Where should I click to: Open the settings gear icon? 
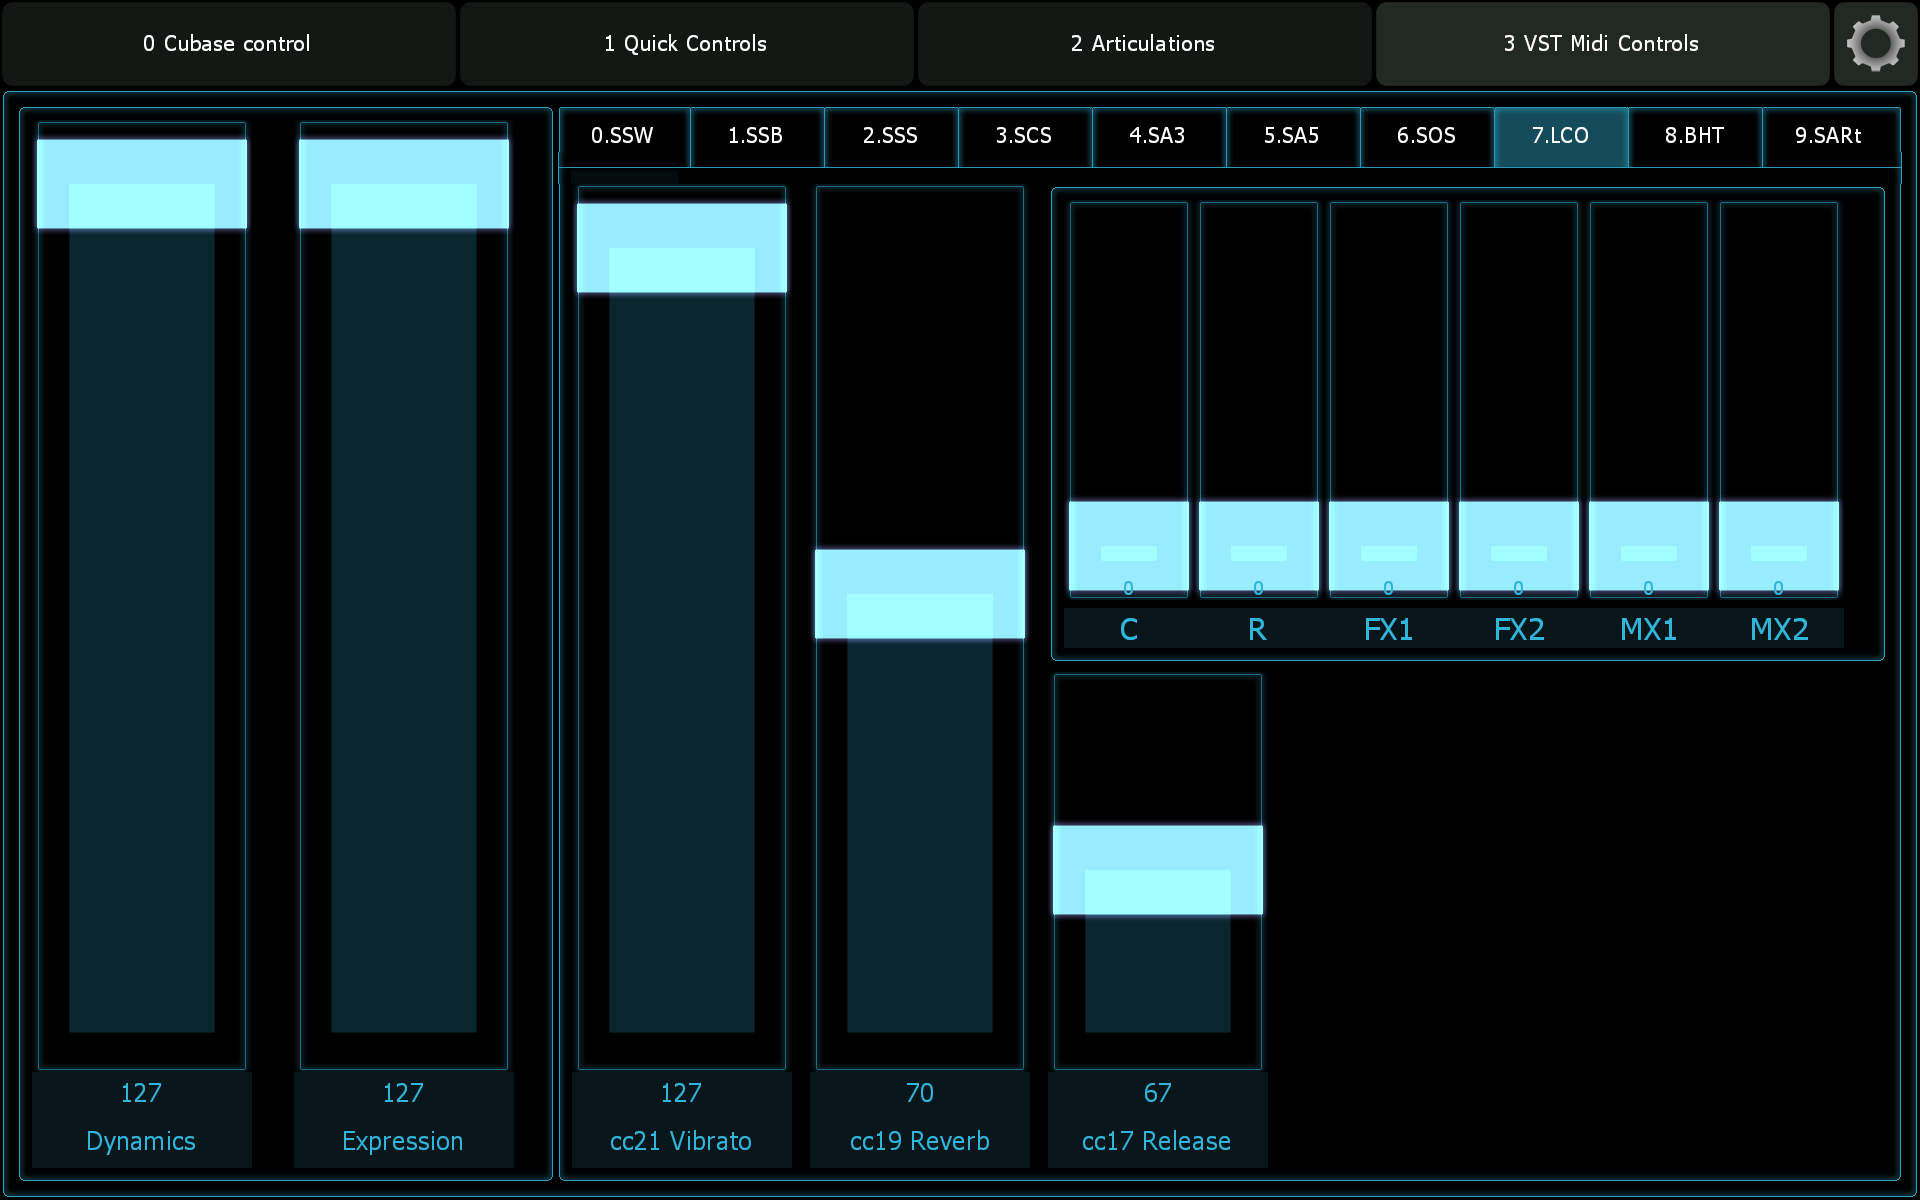pyautogui.click(x=1875, y=43)
